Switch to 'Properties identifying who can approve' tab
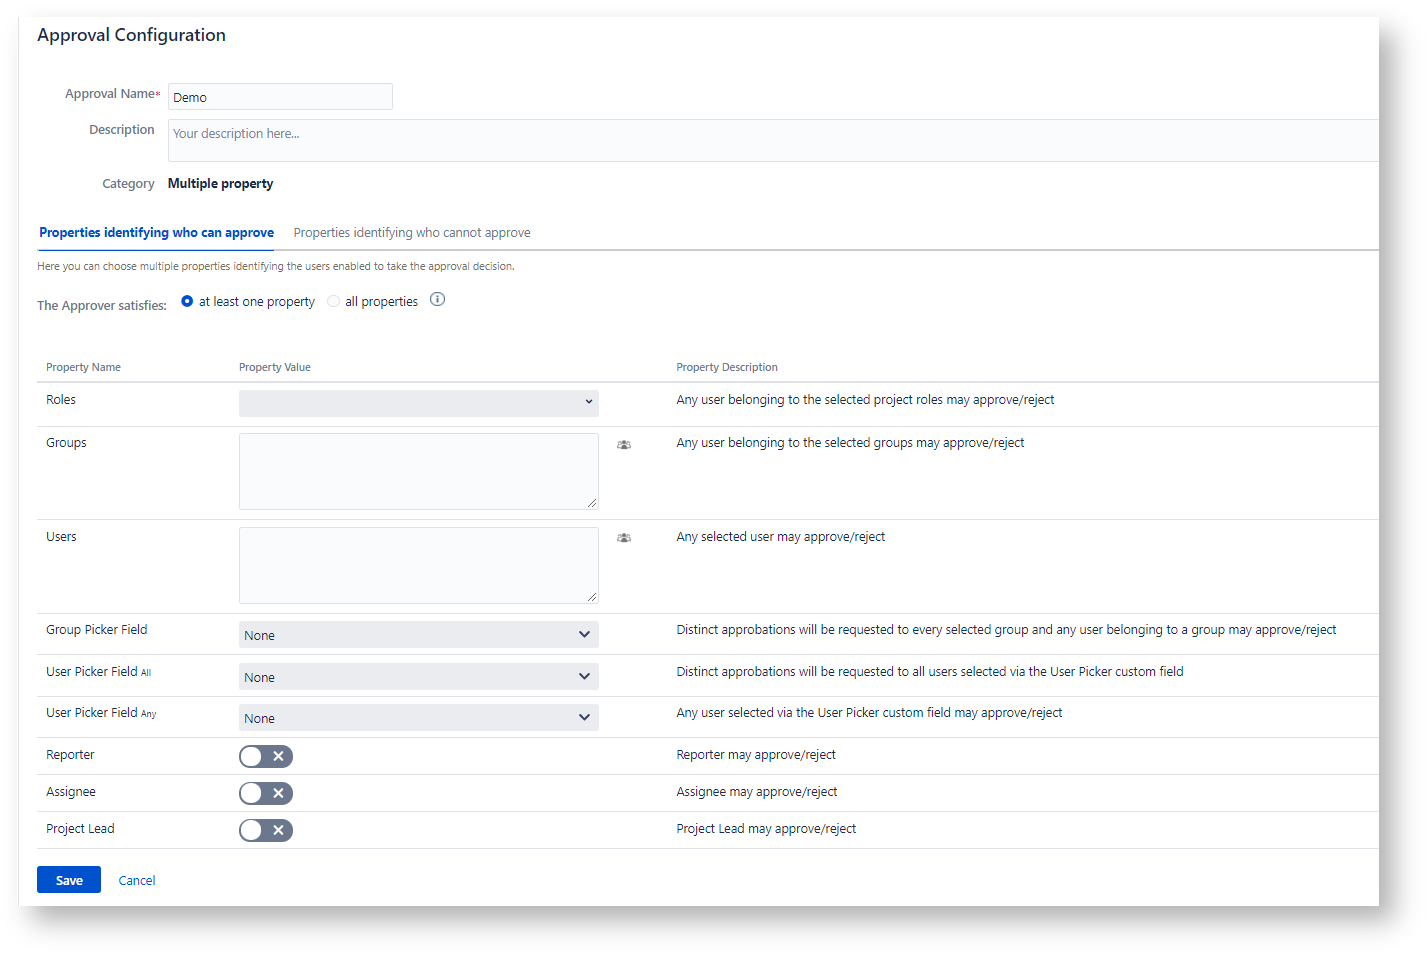1427x954 pixels. pos(156,233)
